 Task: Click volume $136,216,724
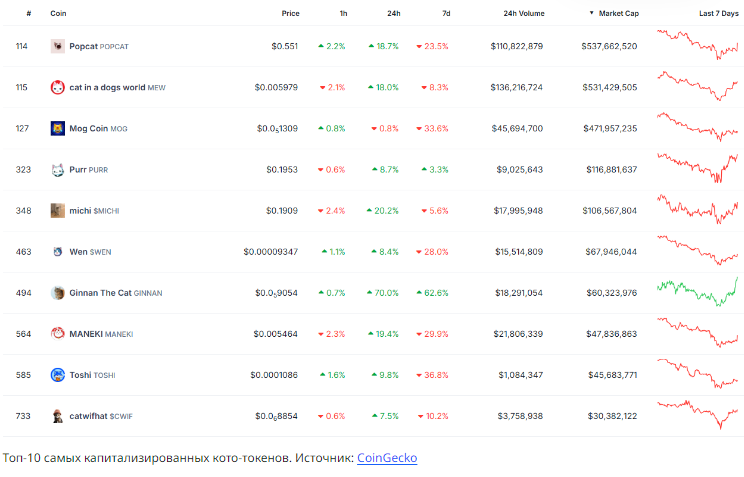[517, 87]
